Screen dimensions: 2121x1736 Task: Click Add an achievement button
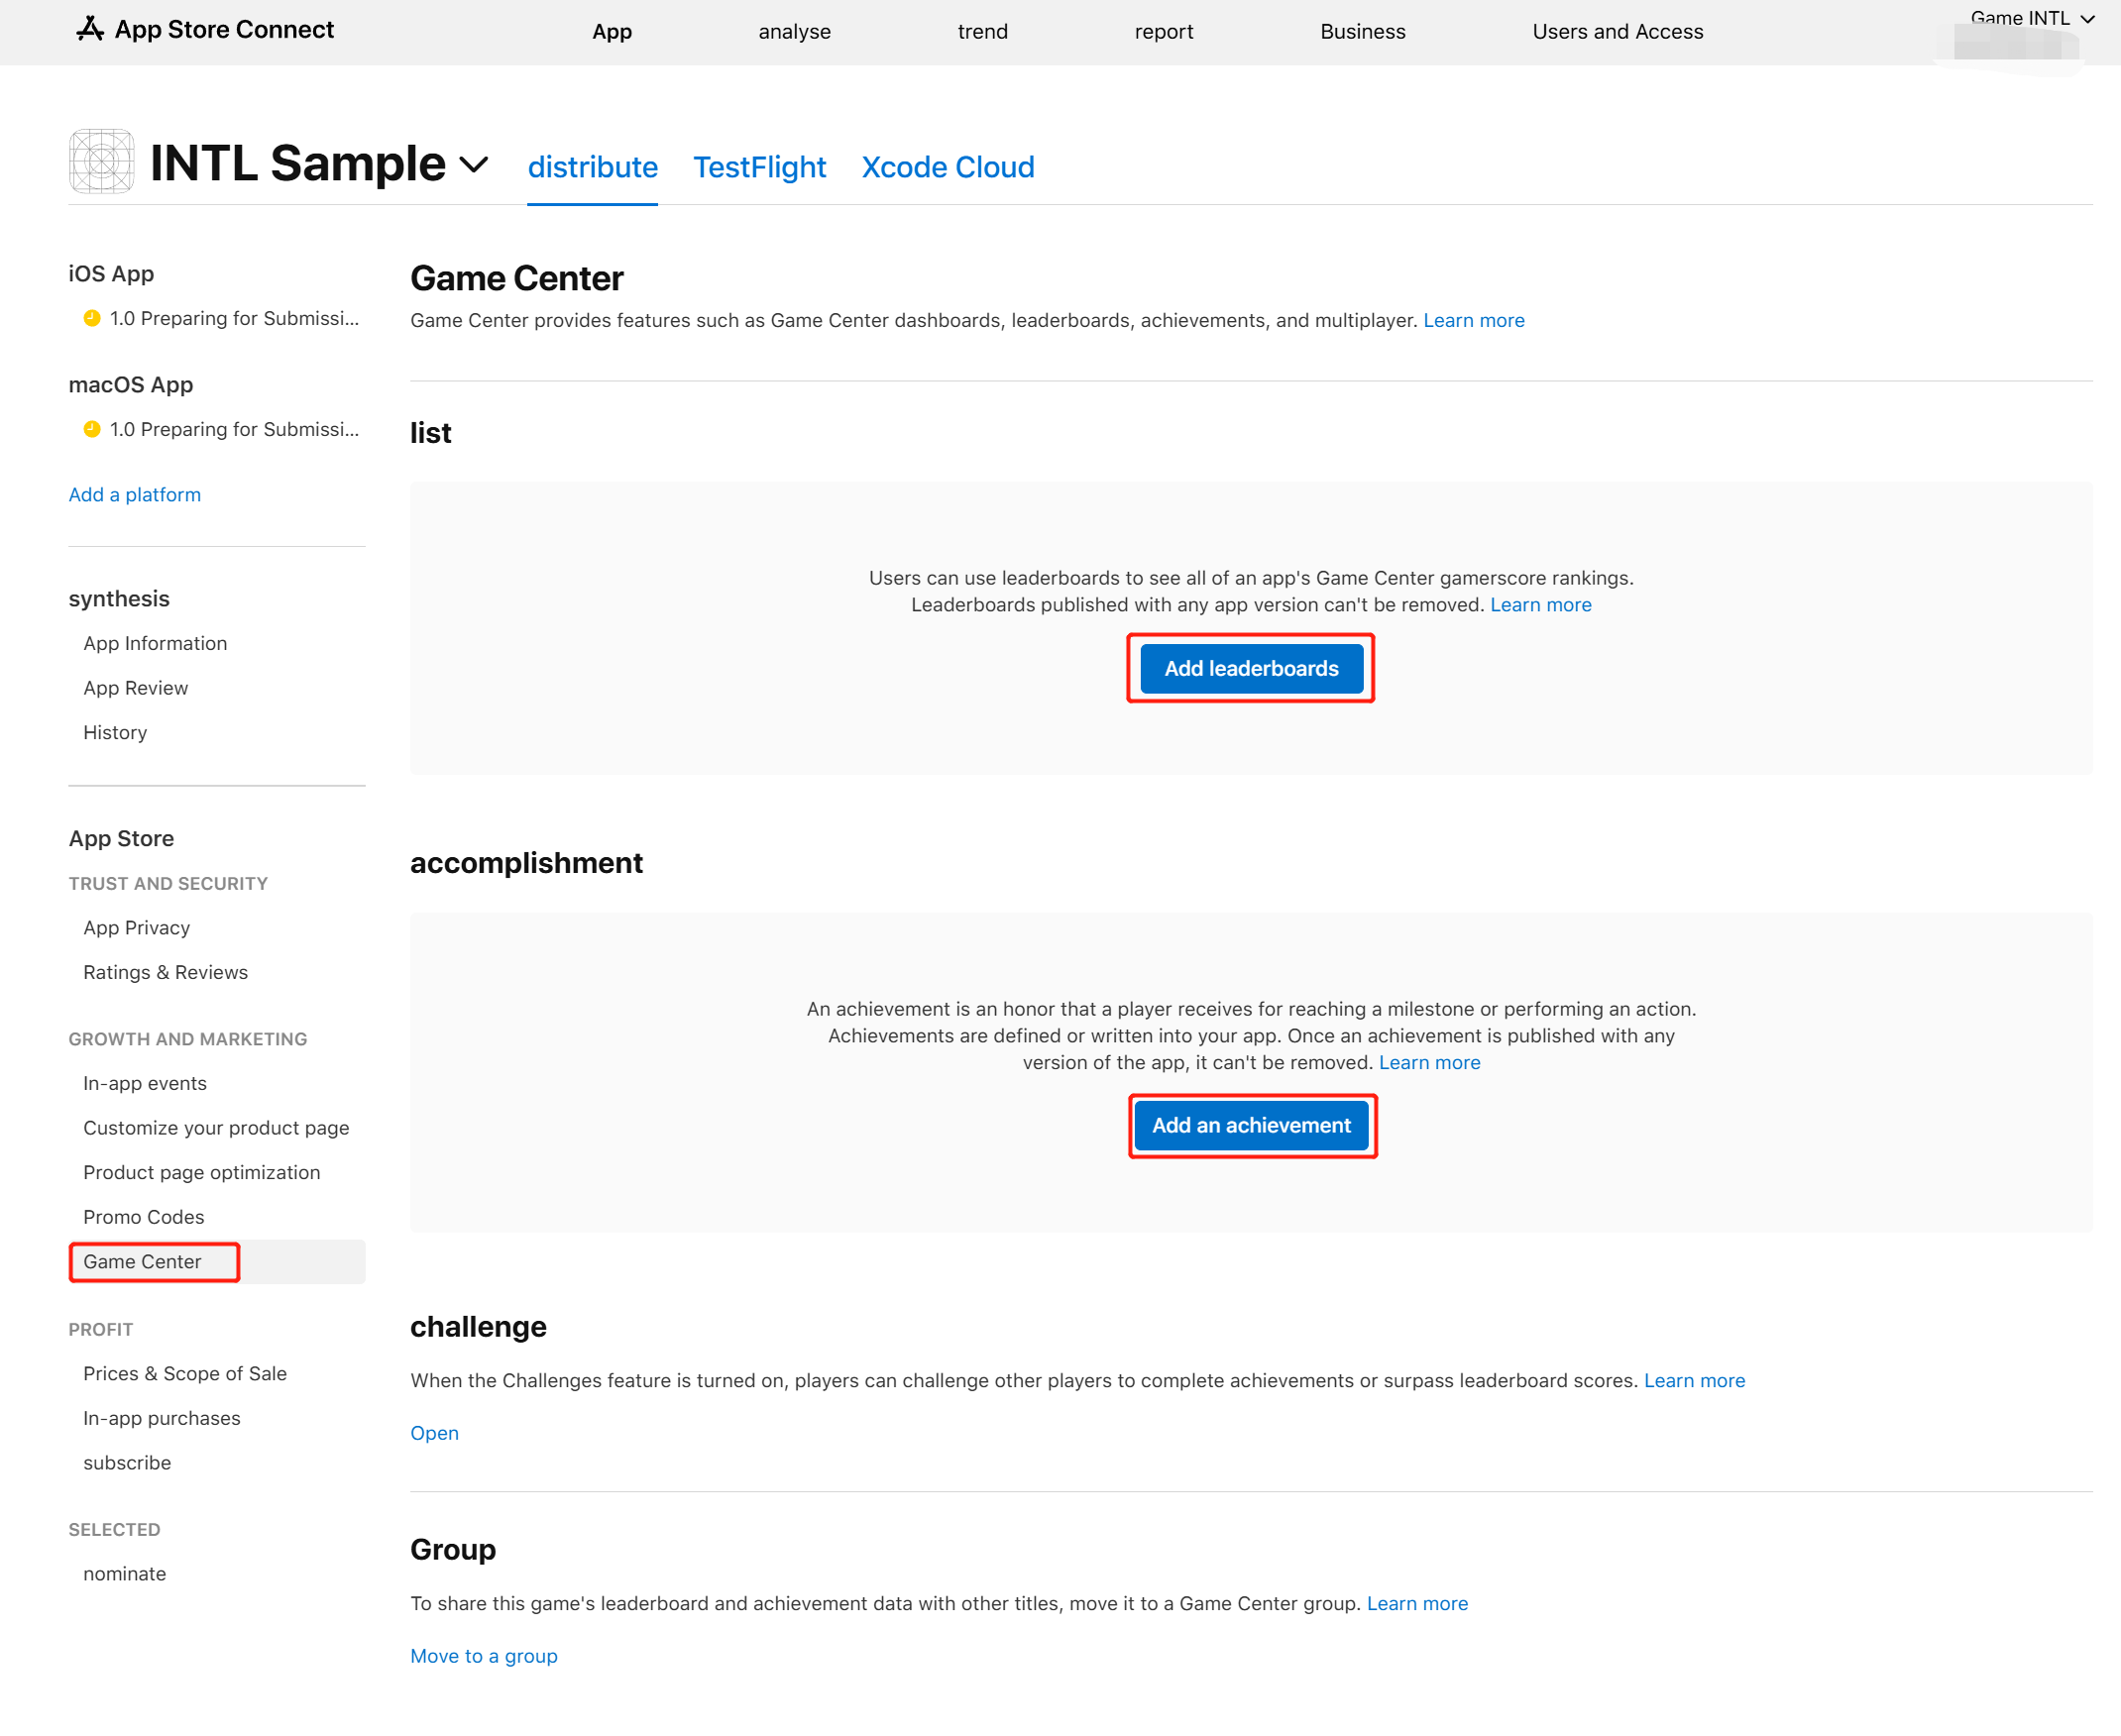(x=1251, y=1125)
